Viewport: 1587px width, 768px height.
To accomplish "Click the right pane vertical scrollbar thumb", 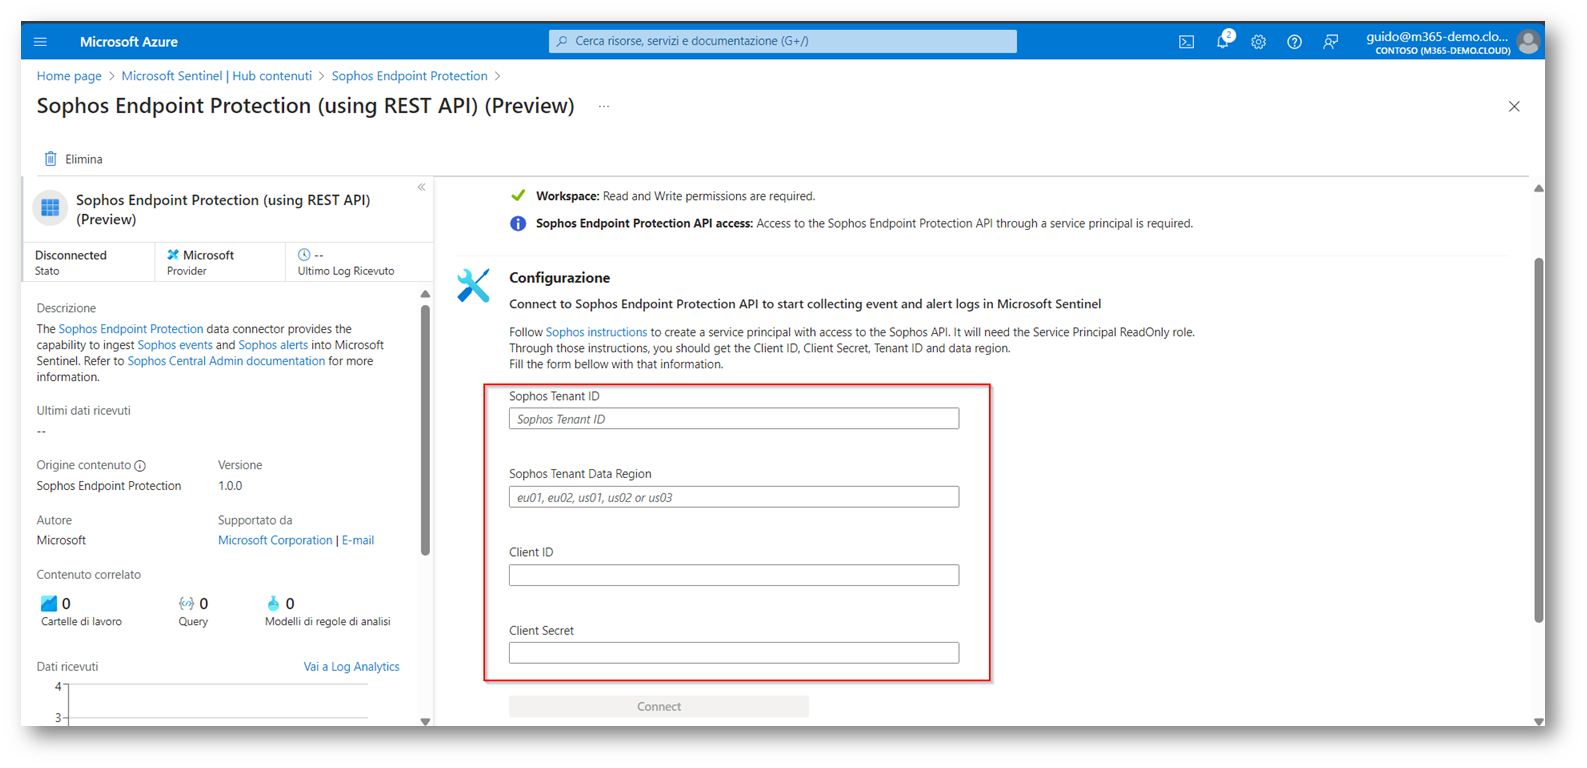I will (1539, 440).
